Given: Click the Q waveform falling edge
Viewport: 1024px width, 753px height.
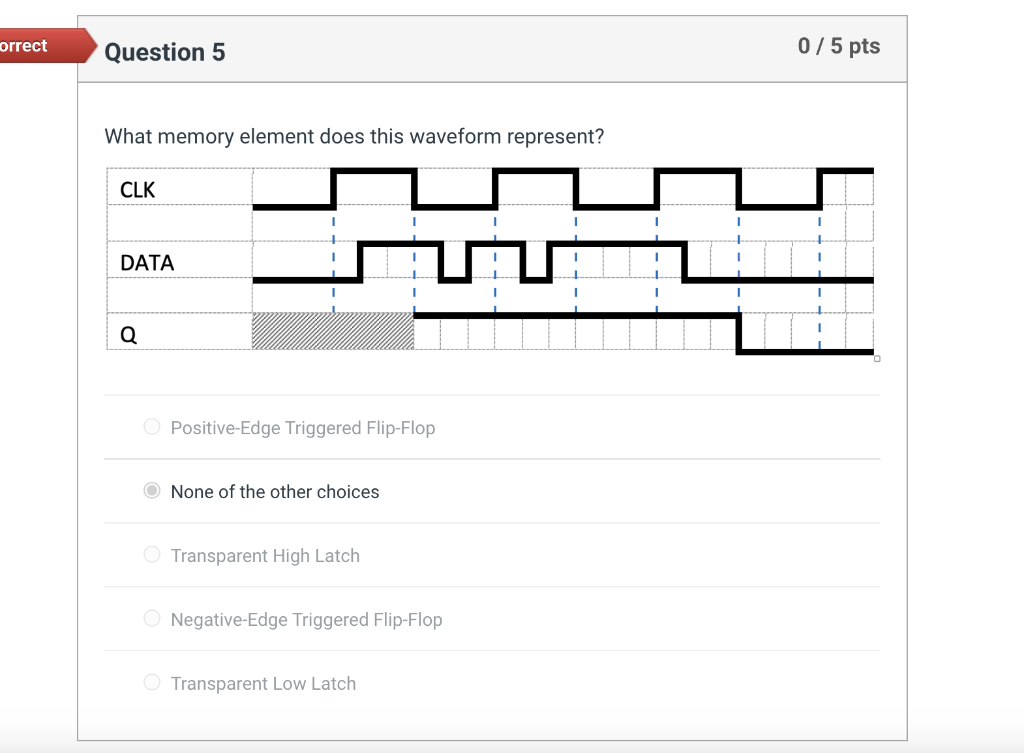Looking at the screenshot, I should 738,332.
